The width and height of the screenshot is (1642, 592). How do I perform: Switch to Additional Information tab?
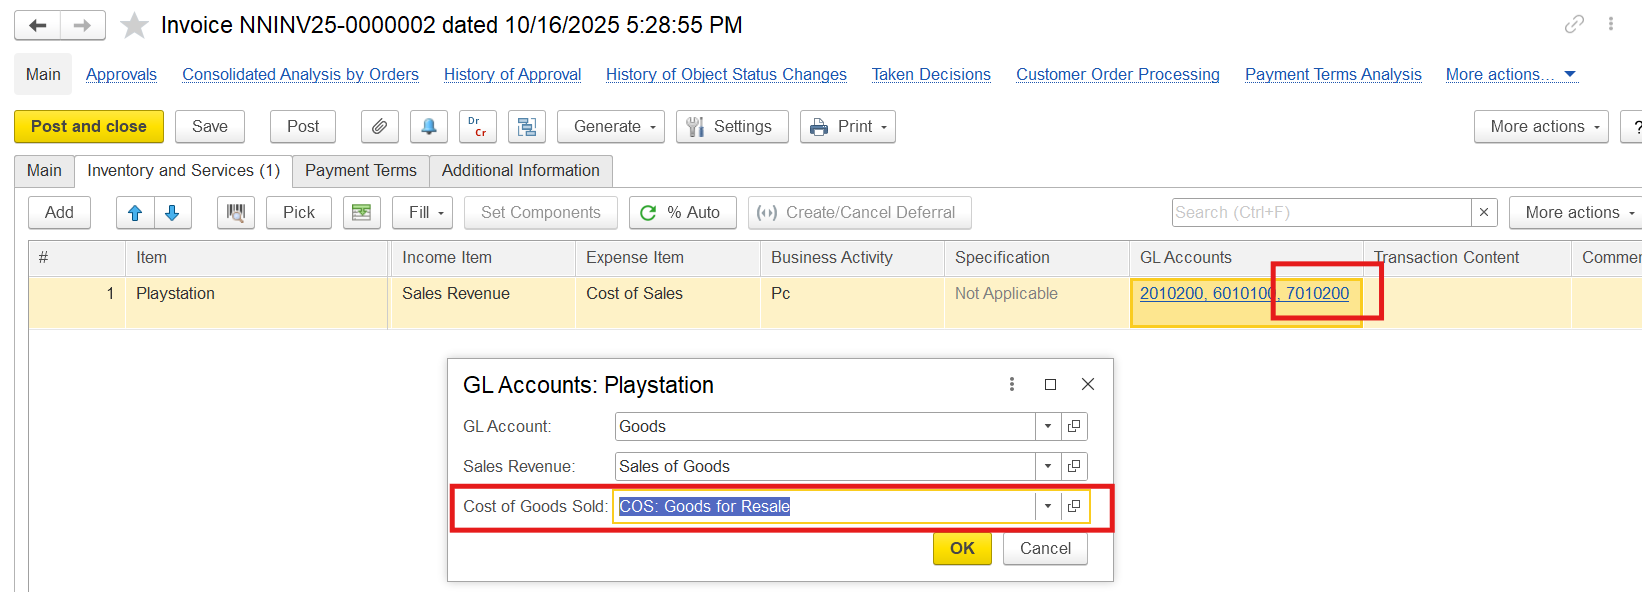(x=520, y=171)
